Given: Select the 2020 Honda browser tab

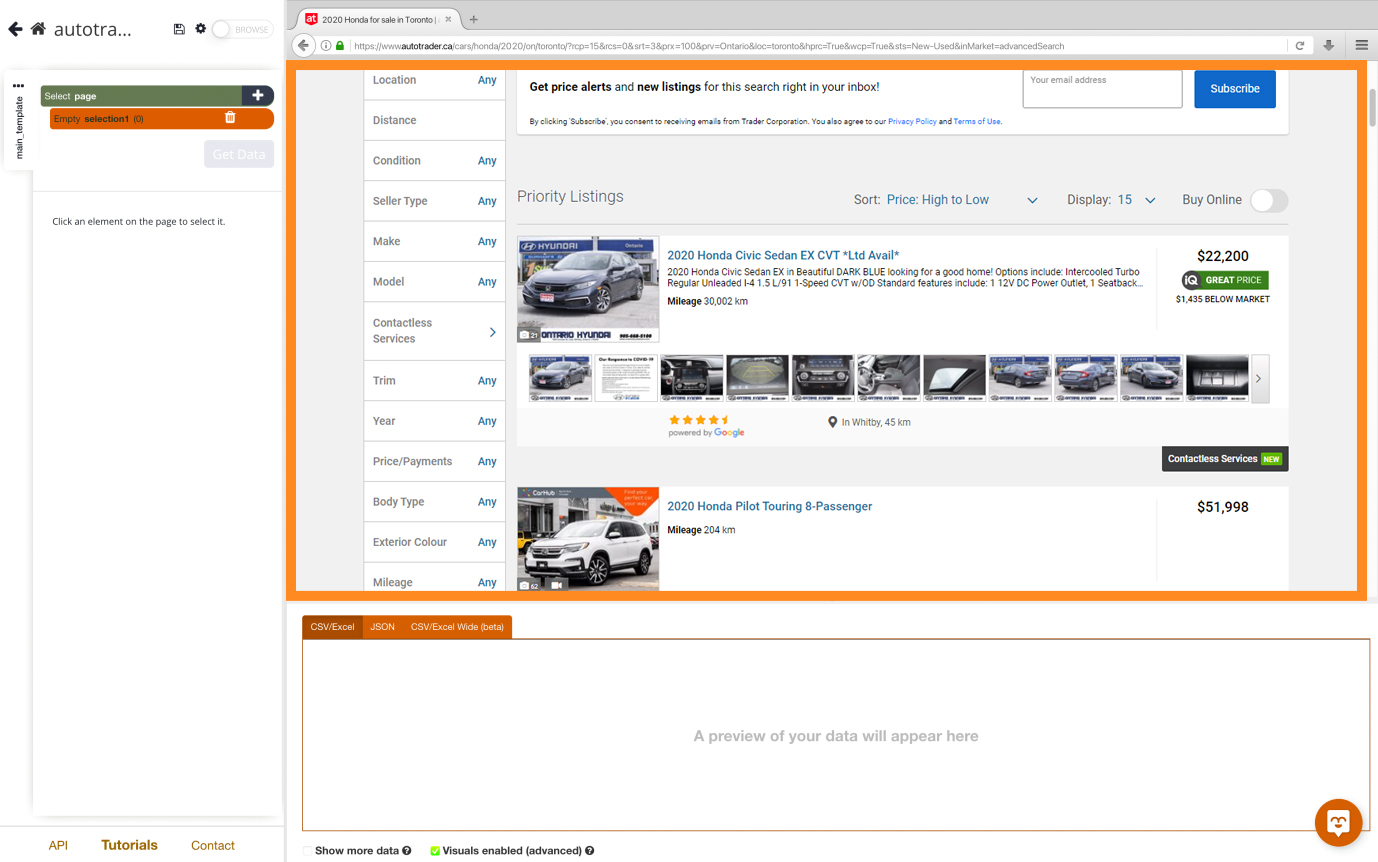Looking at the screenshot, I should (x=380, y=19).
